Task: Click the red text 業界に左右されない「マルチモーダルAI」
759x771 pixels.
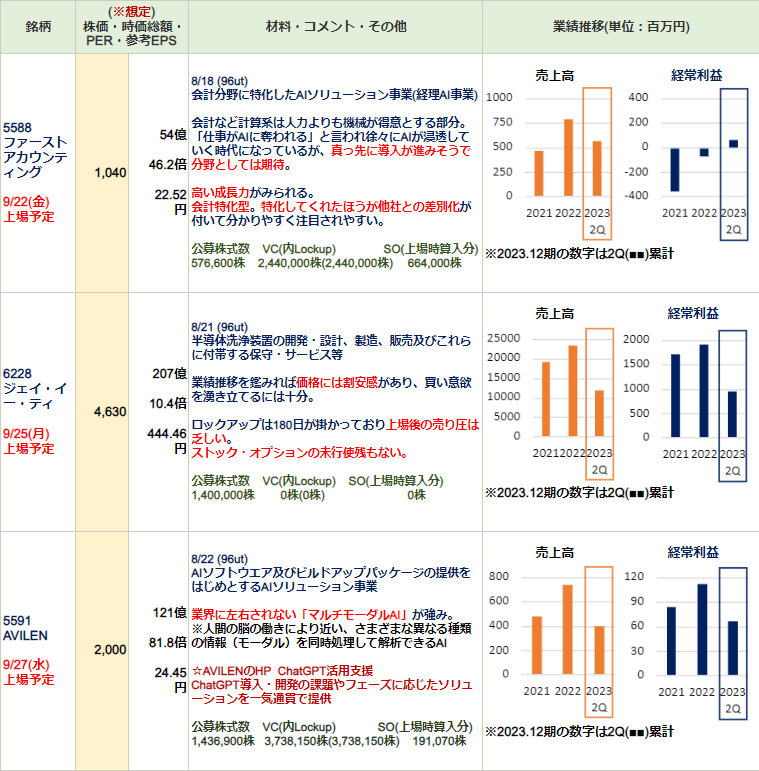Action: (x=300, y=615)
